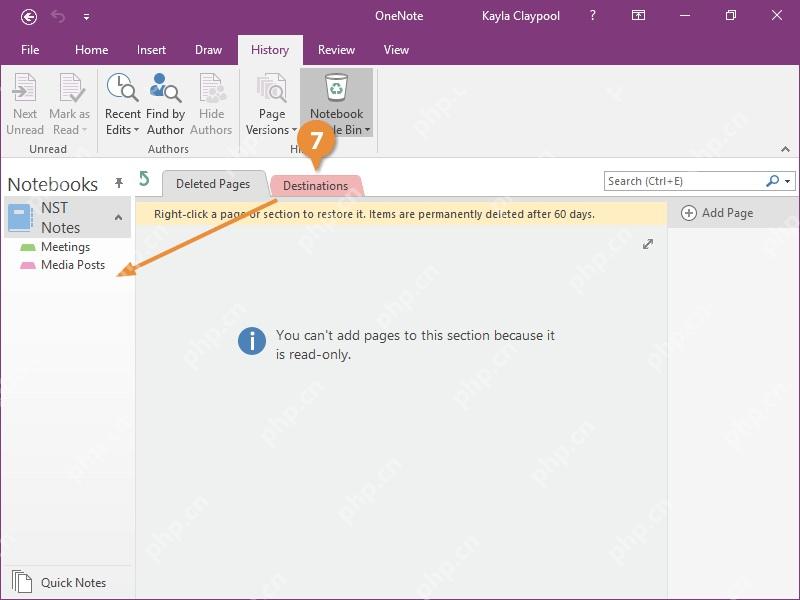Click the Next Unread icon
800x600 pixels.
tap(24, 87)
